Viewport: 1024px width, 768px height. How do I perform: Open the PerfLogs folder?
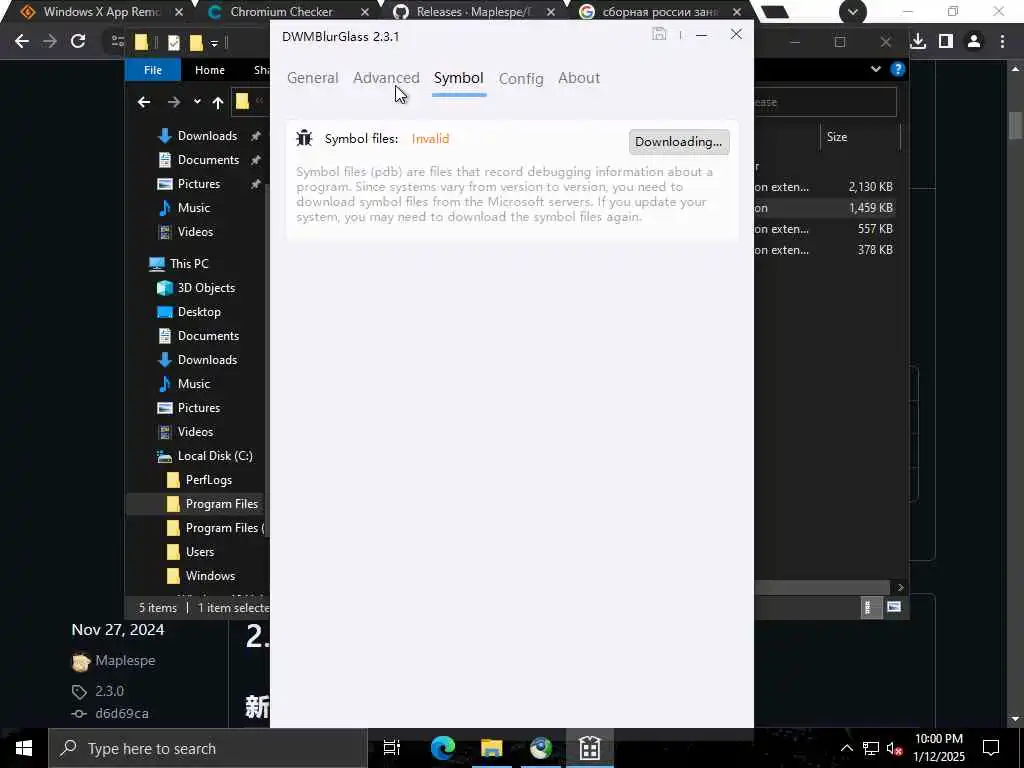tap(208, 480)
